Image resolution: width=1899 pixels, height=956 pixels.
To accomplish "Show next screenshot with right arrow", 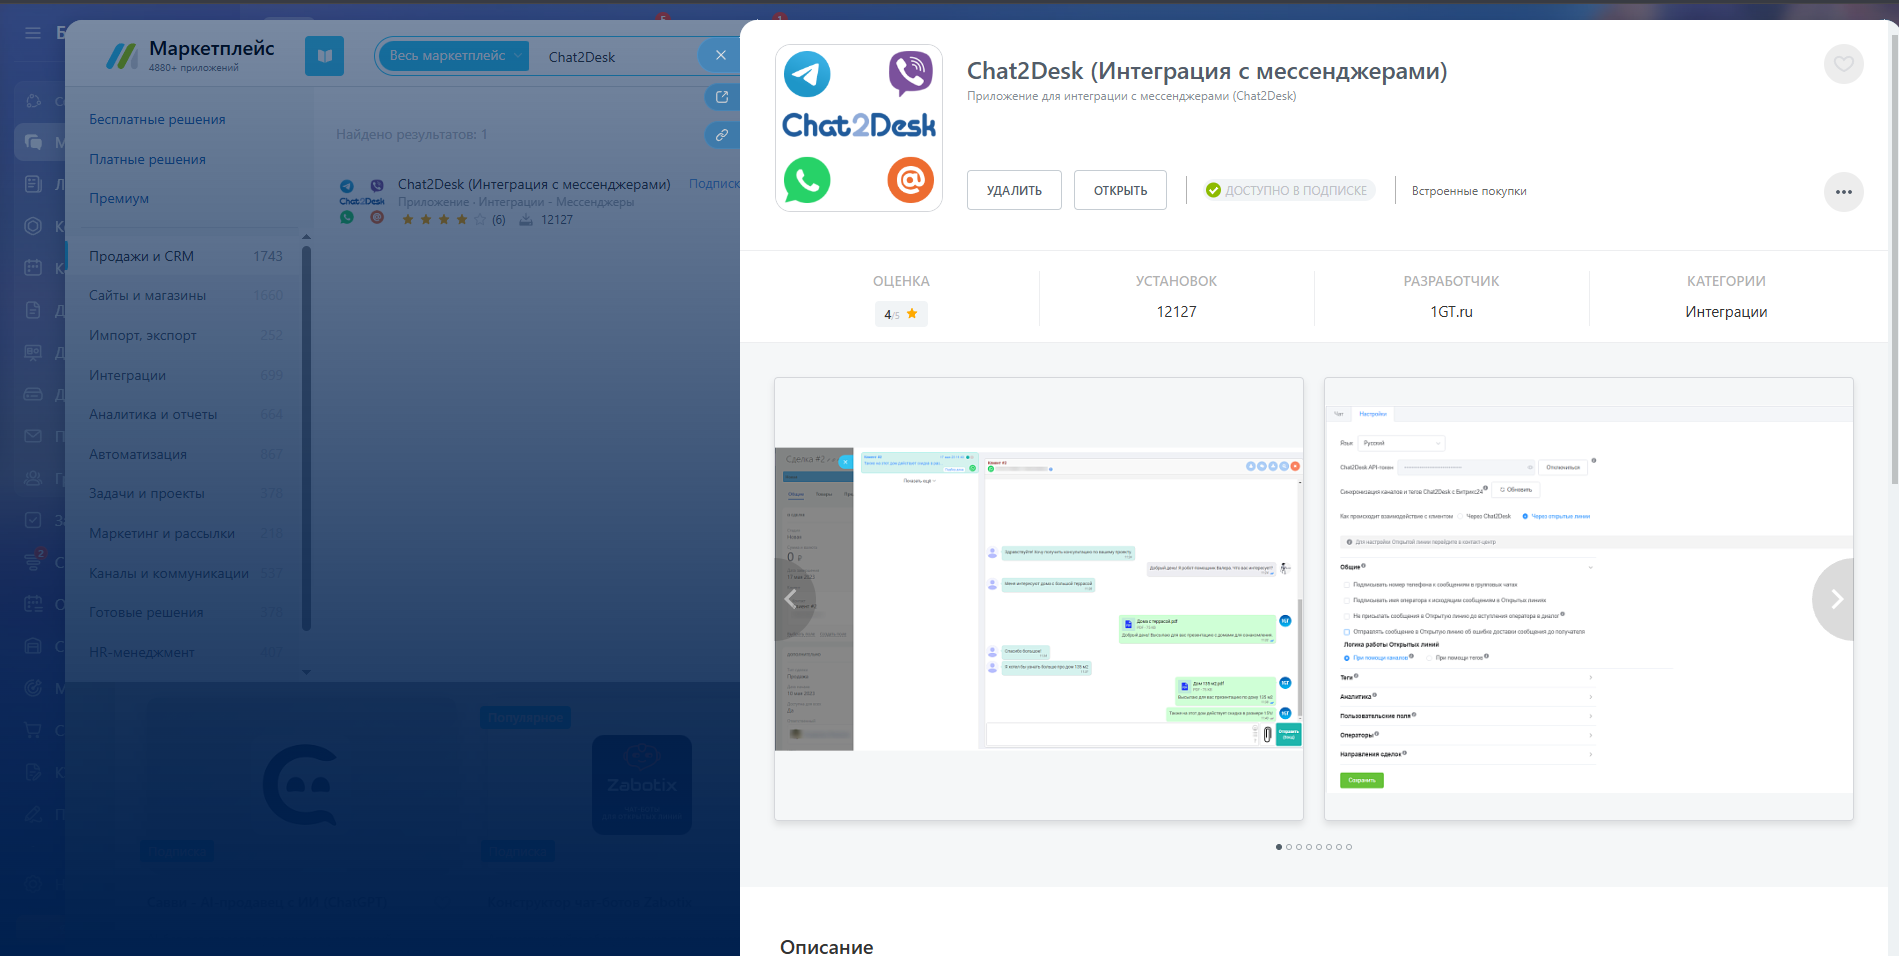I will [x=1835, y=599].
